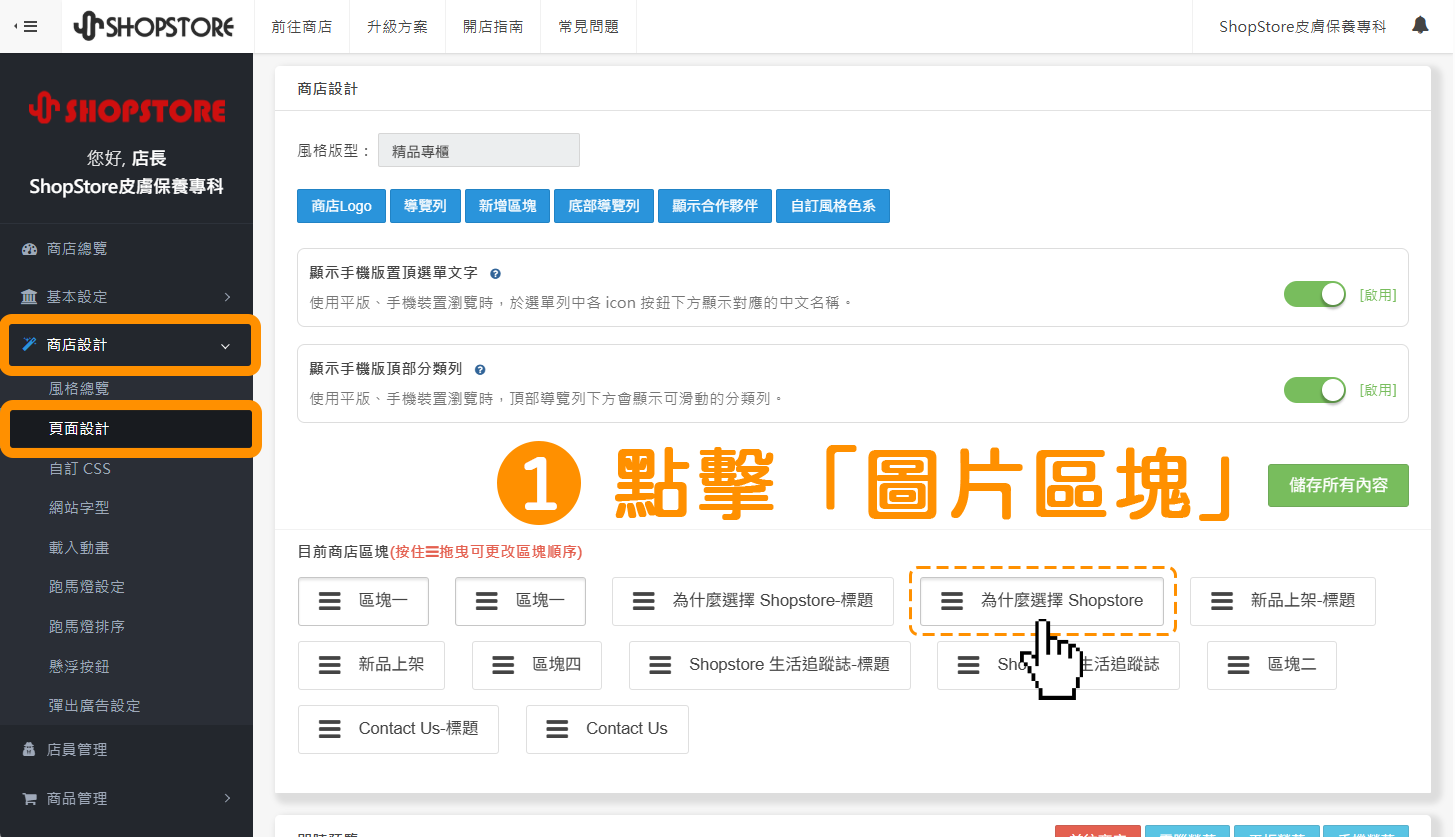Grab the drag handle of 新品上架 block

tap(329, 664)
